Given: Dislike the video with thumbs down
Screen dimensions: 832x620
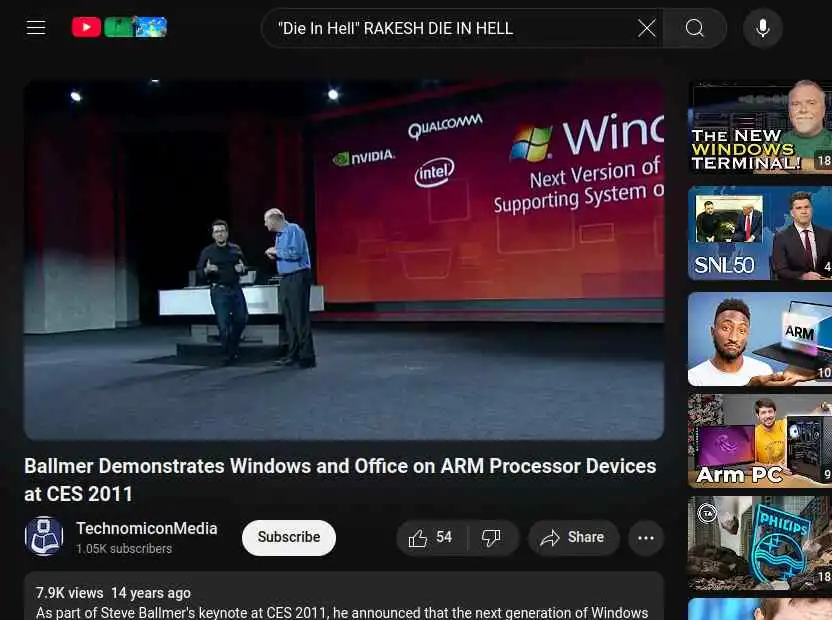Looking at the screenshot, I should [492, 538].
